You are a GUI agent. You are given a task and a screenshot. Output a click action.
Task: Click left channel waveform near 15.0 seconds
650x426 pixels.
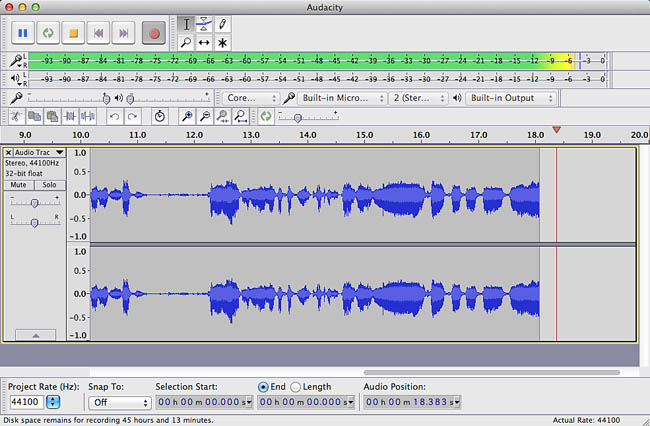tap(364, 195)
